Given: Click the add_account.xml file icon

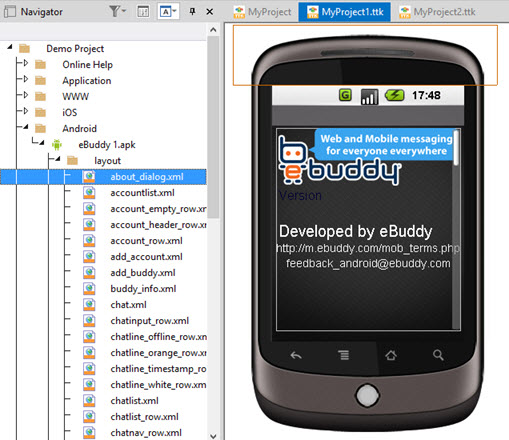Looking at the screenshot, I should pos(89,257).
